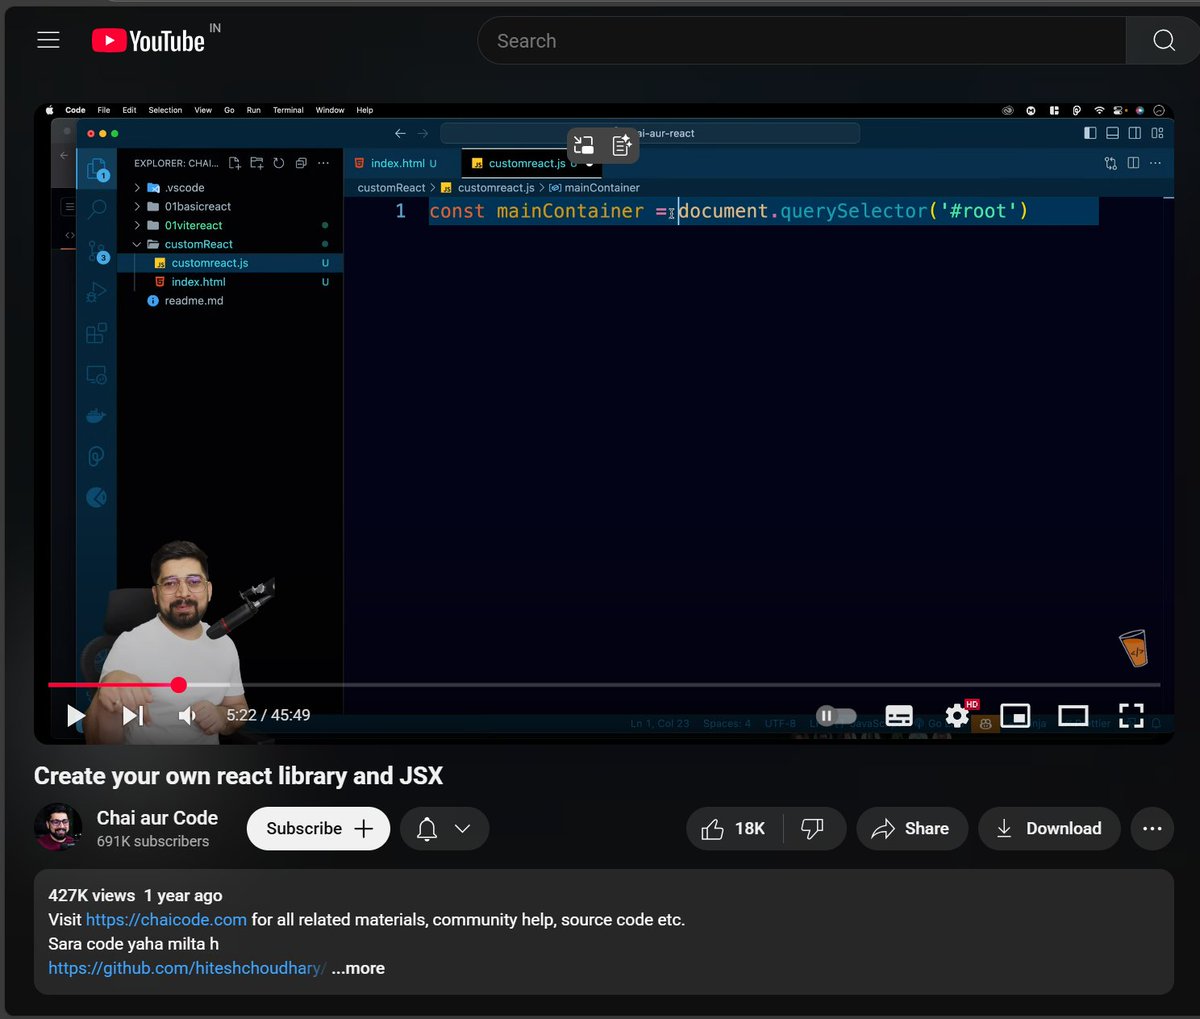Click the mainContainer breadcrumb
Screen dimensions: 1200x1019
[x=594, y=188]
